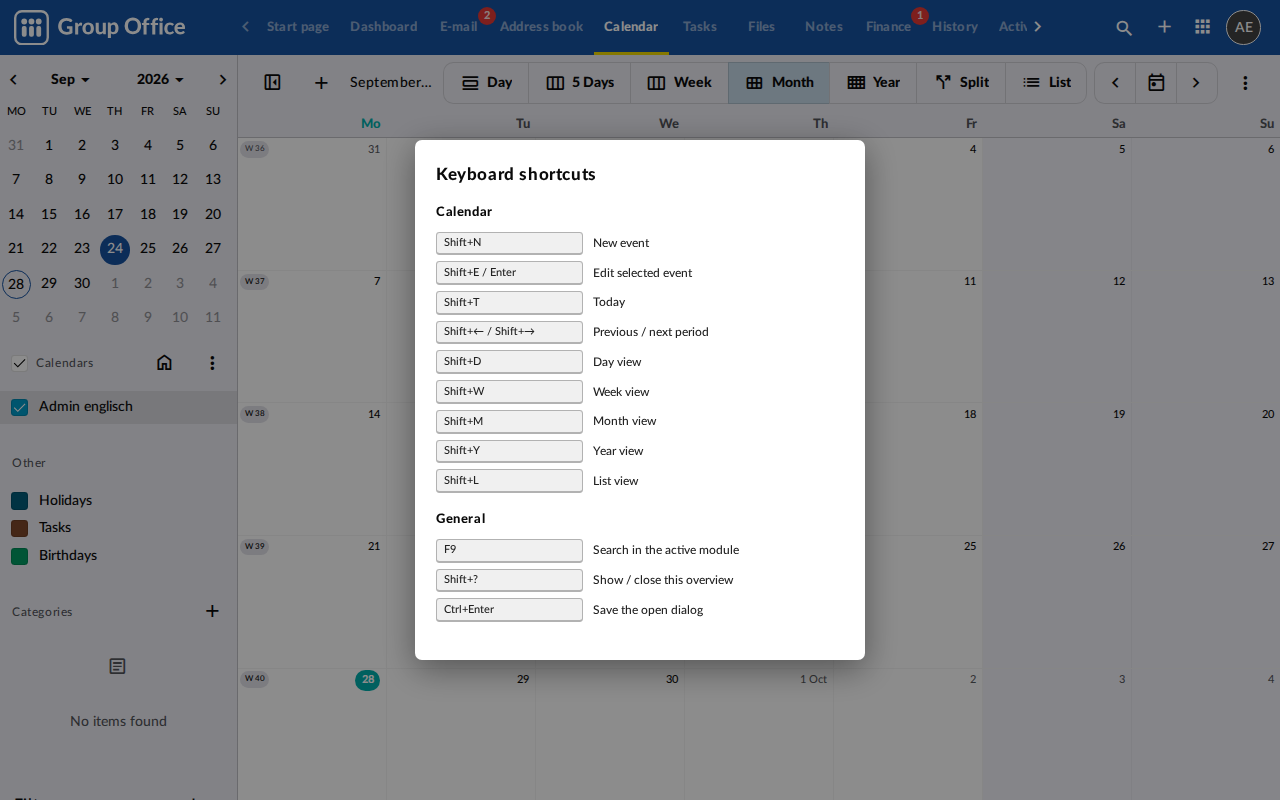Viewport: 1280px width, 800px height.
Task: Open the Files tab
Action: (x=761, y=27)
